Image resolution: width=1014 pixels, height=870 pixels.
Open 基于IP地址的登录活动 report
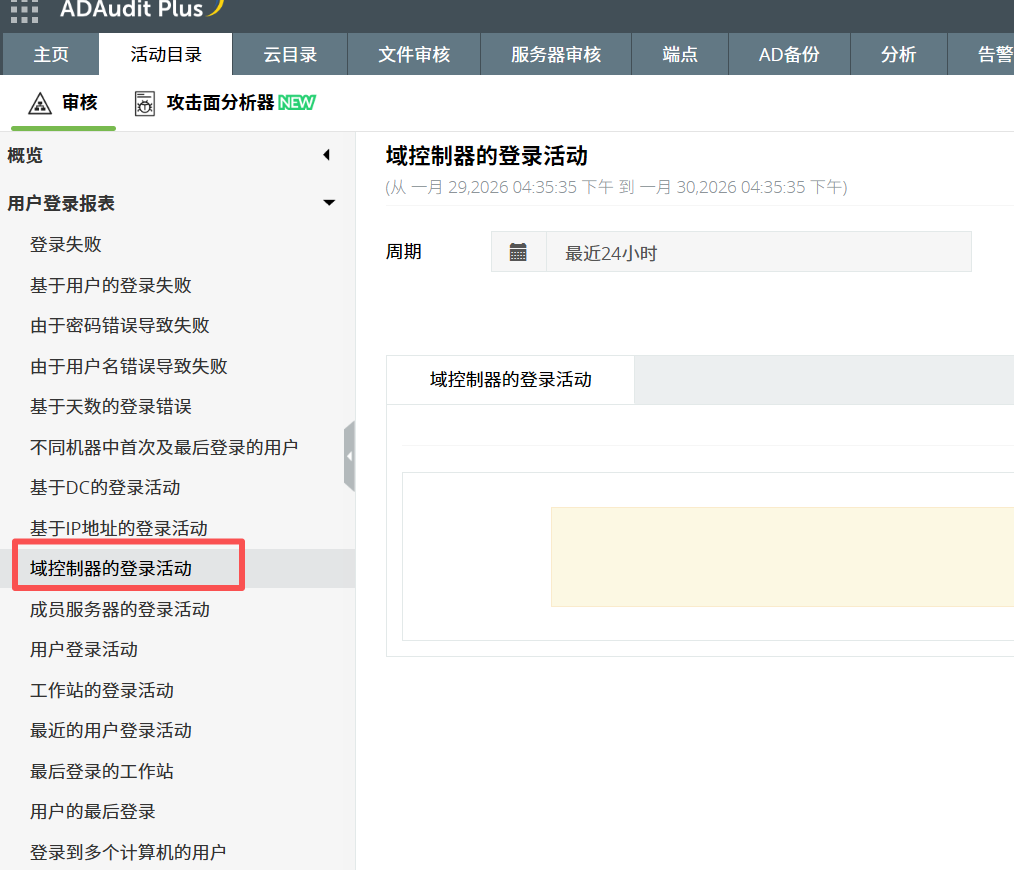[x=119, y=528]
